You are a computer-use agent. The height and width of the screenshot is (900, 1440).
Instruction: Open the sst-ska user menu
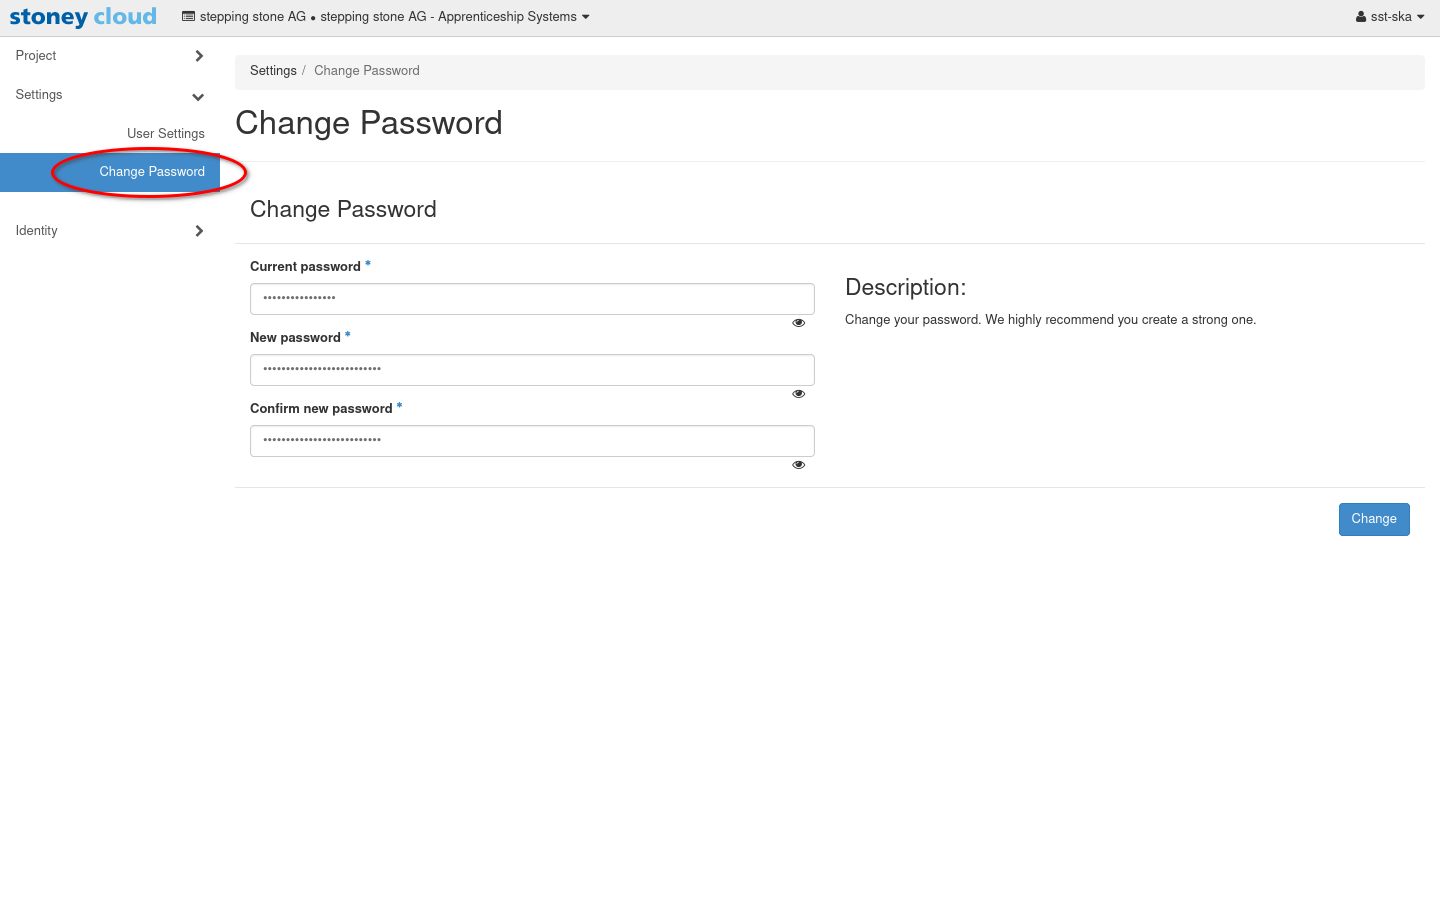[x=1392, y=17]
